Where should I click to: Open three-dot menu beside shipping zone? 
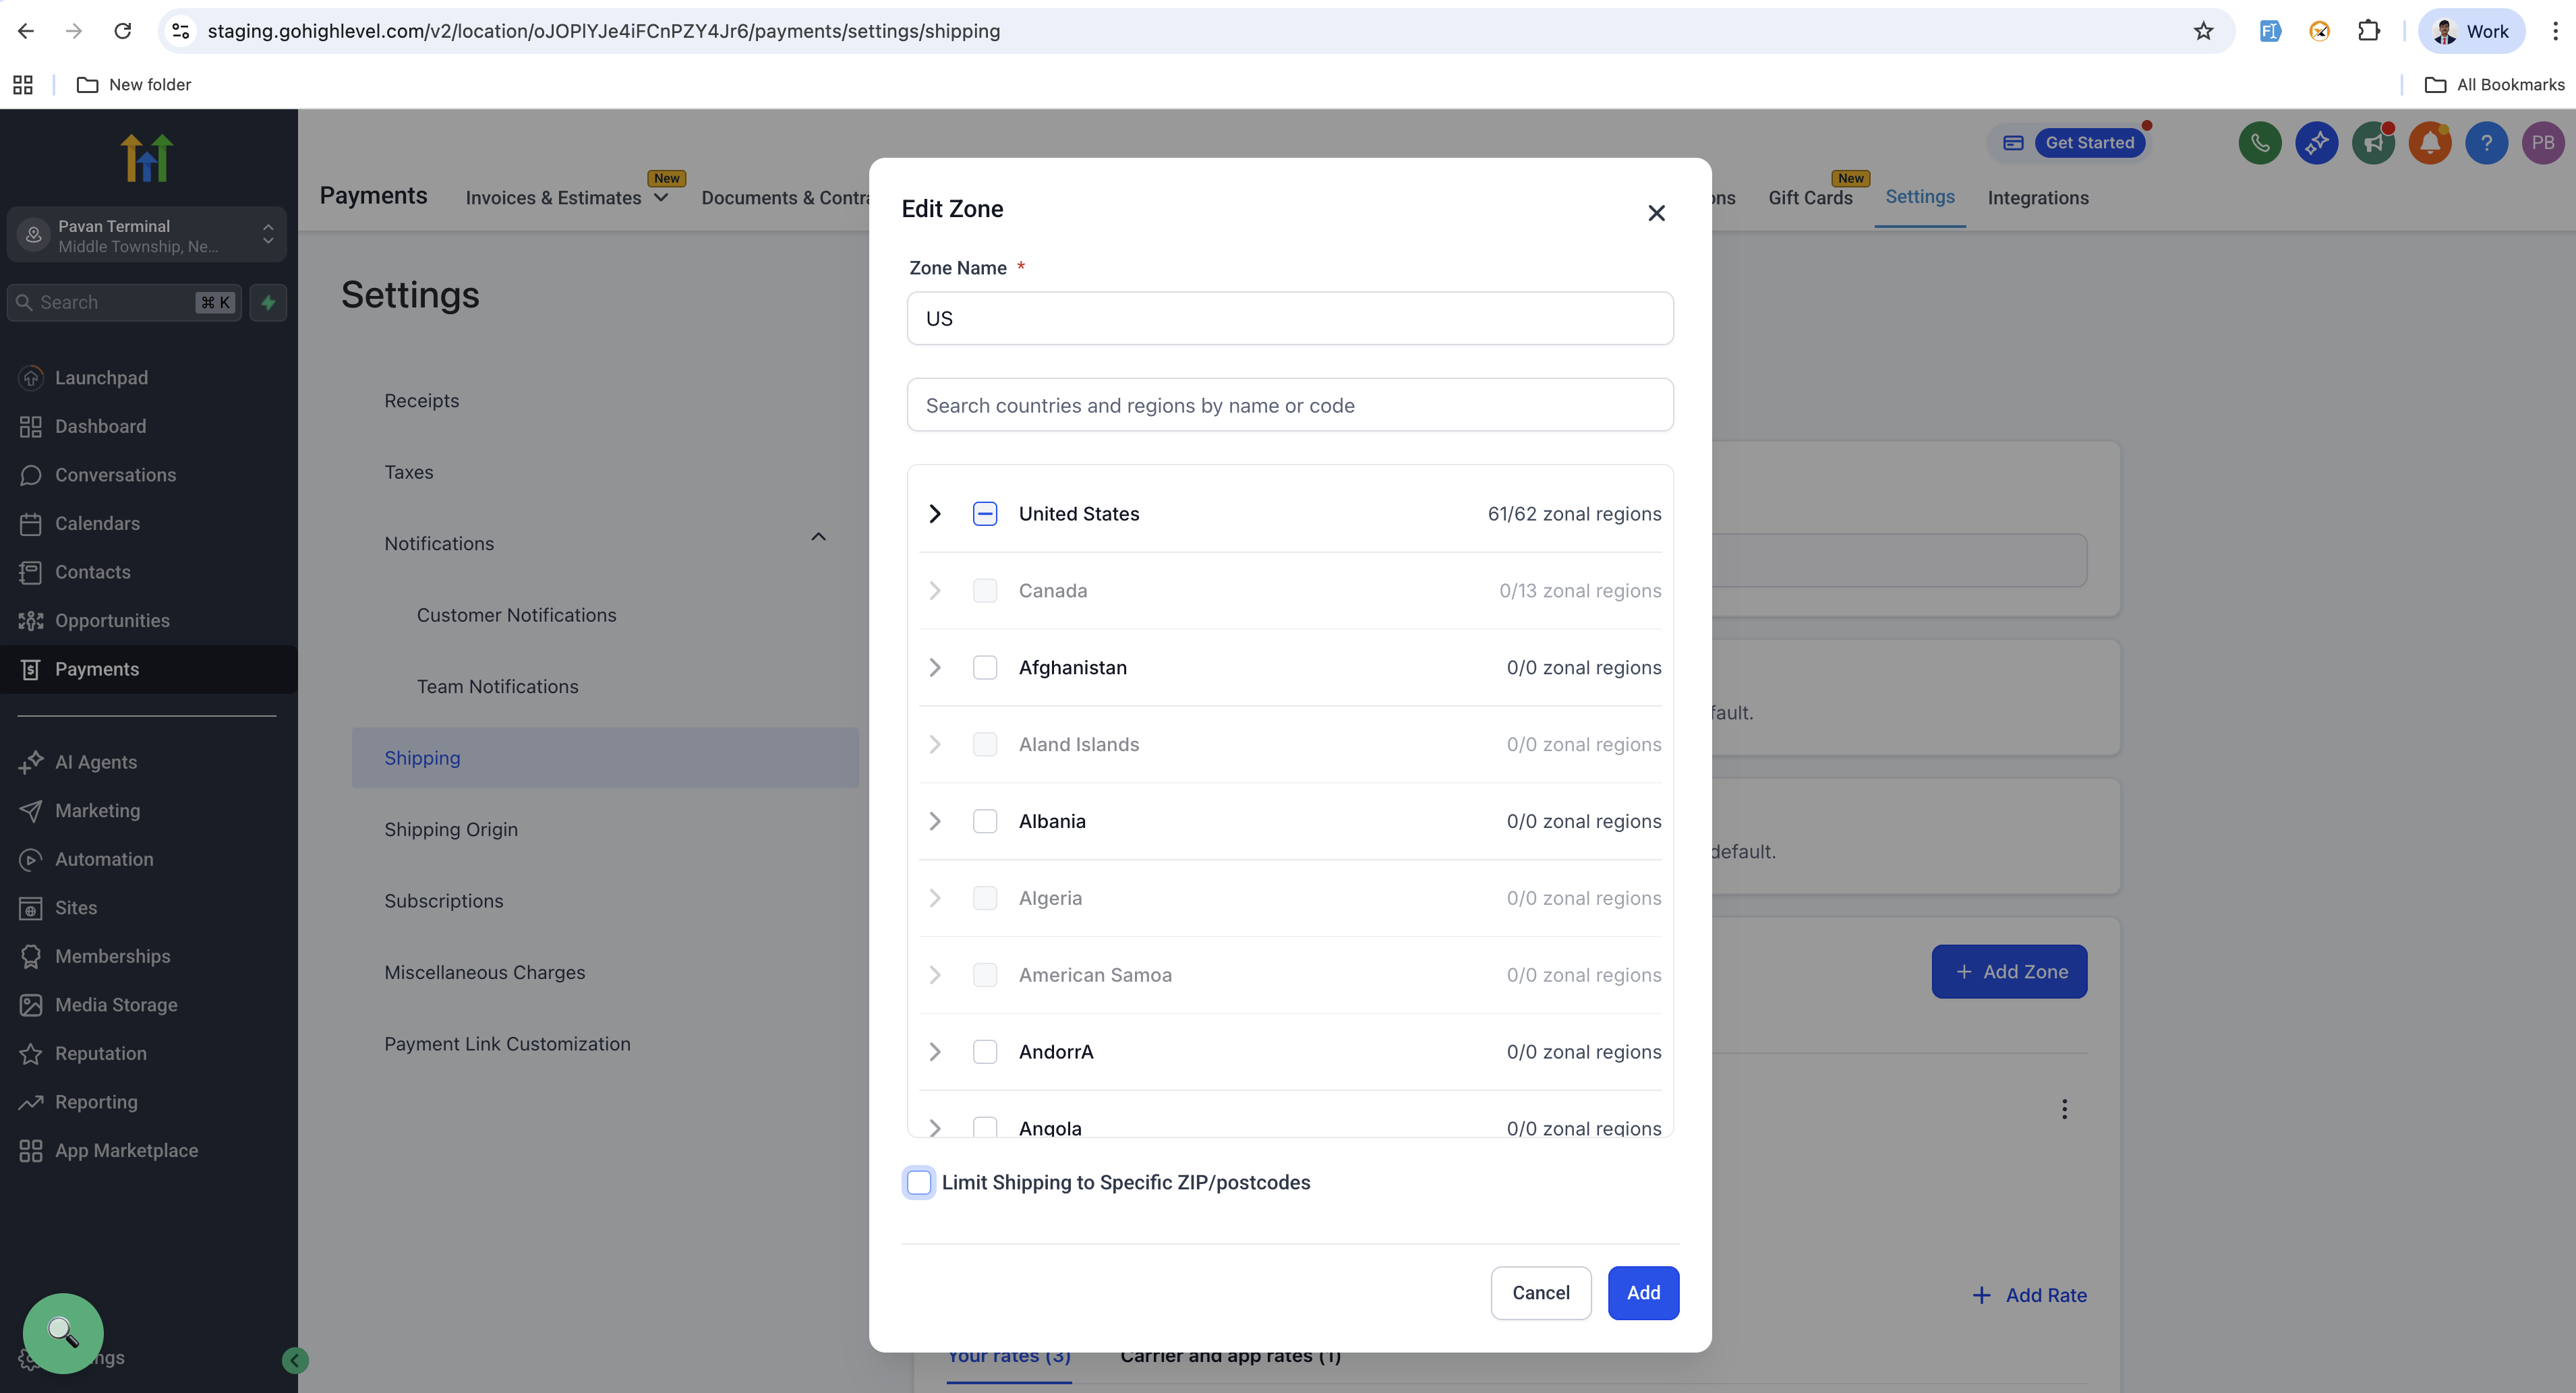coord(2064,1109)
